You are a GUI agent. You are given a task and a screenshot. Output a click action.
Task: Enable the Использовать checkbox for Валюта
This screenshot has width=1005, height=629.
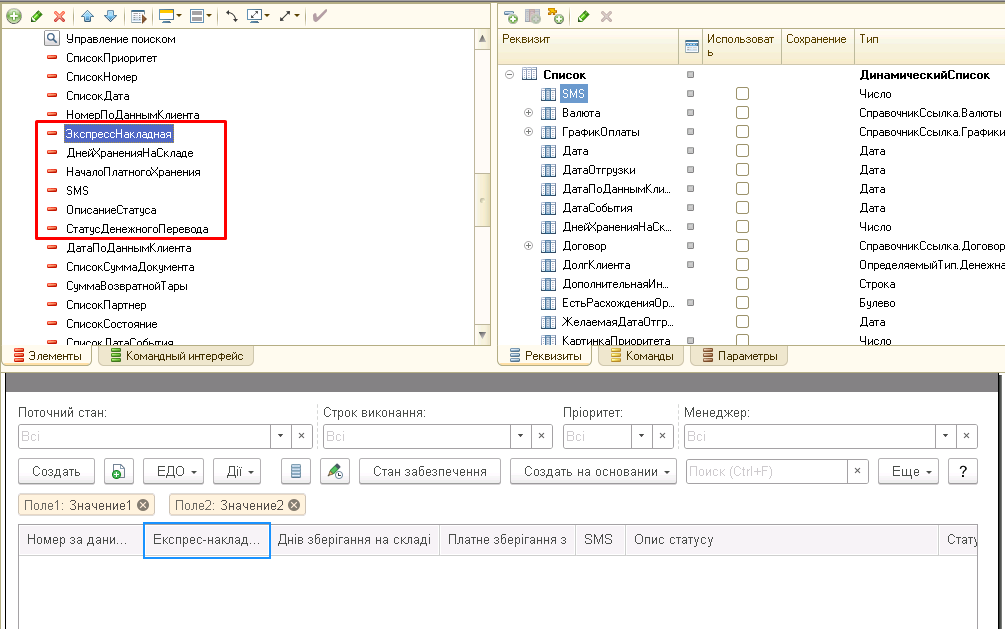(742, 113)
